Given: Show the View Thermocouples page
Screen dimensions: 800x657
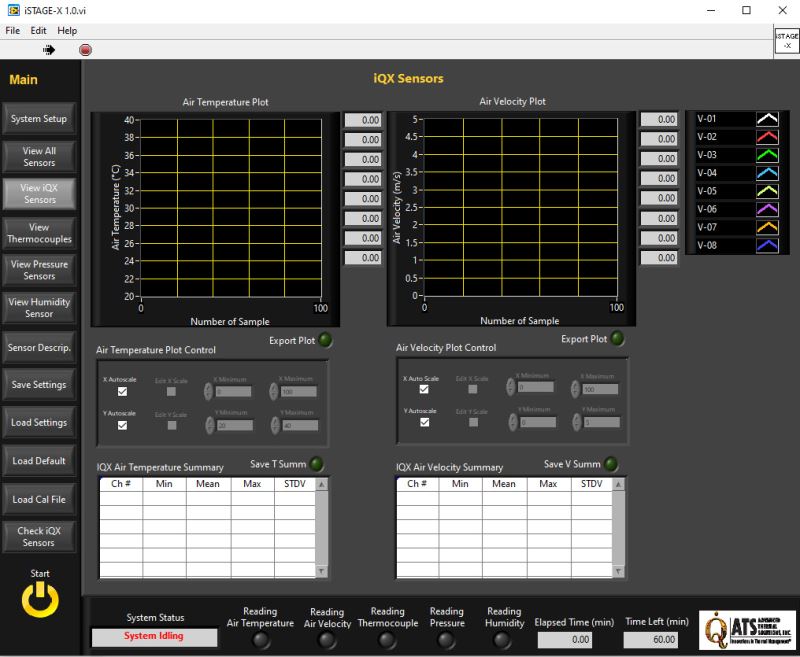Looking at the screenshot, I should pos(39,233).
